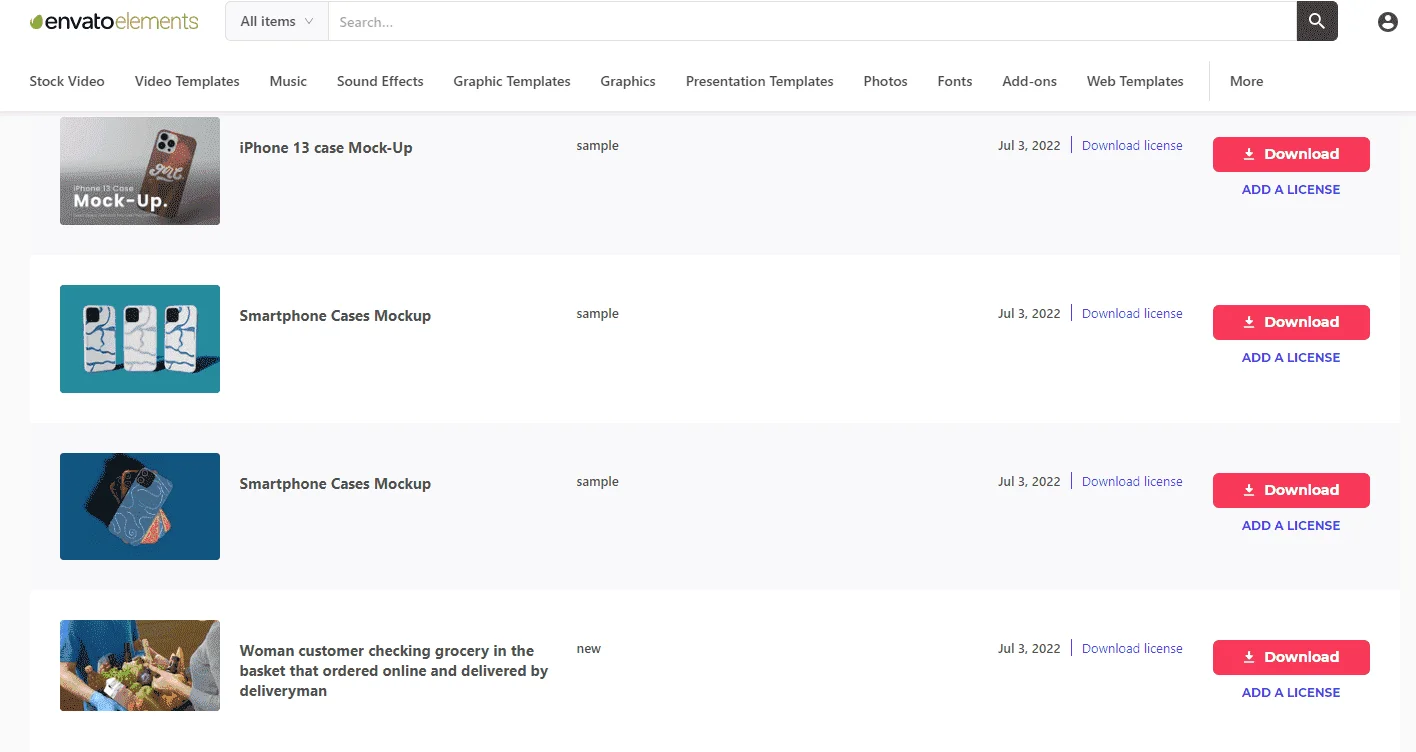Image resolution: width=1416 pixels, height=752 pixels.
Task: Add a license for iPhone 13 case Mock-Up
Action: tap(1291, 189)
